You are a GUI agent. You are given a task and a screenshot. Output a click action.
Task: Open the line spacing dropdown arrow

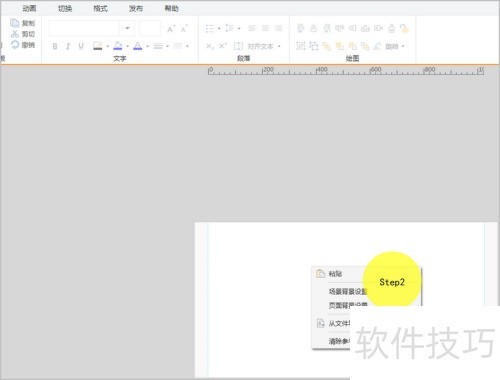[239, 29]
